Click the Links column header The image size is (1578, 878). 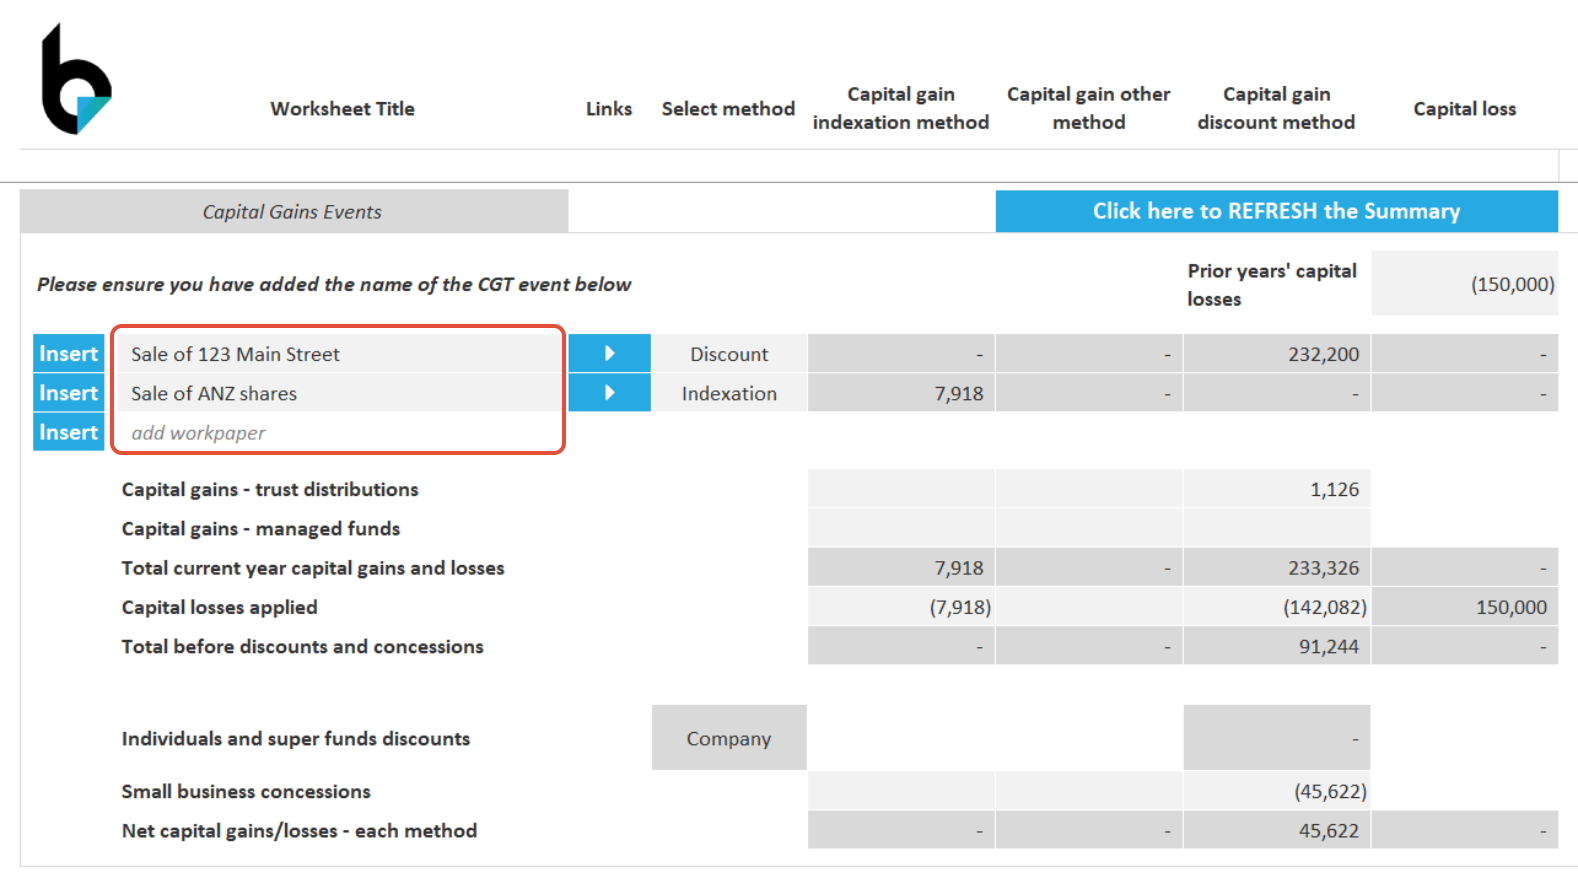click(609, 108)
